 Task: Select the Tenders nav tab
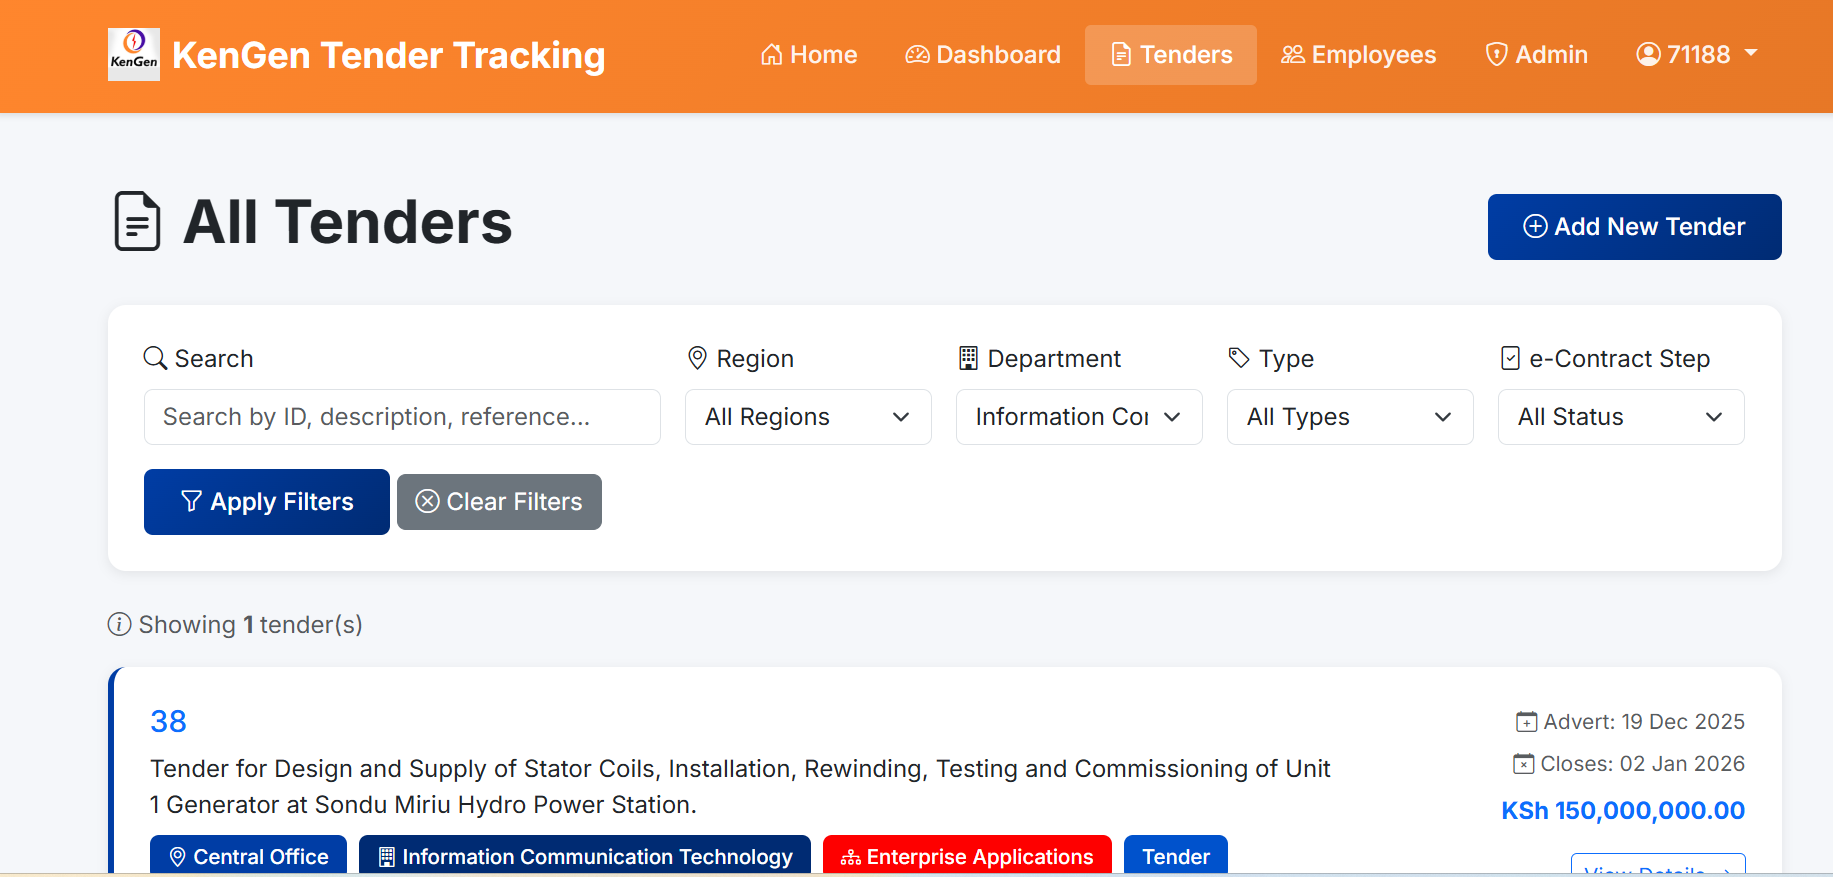pyautogui.click(x=1171, y=55)
